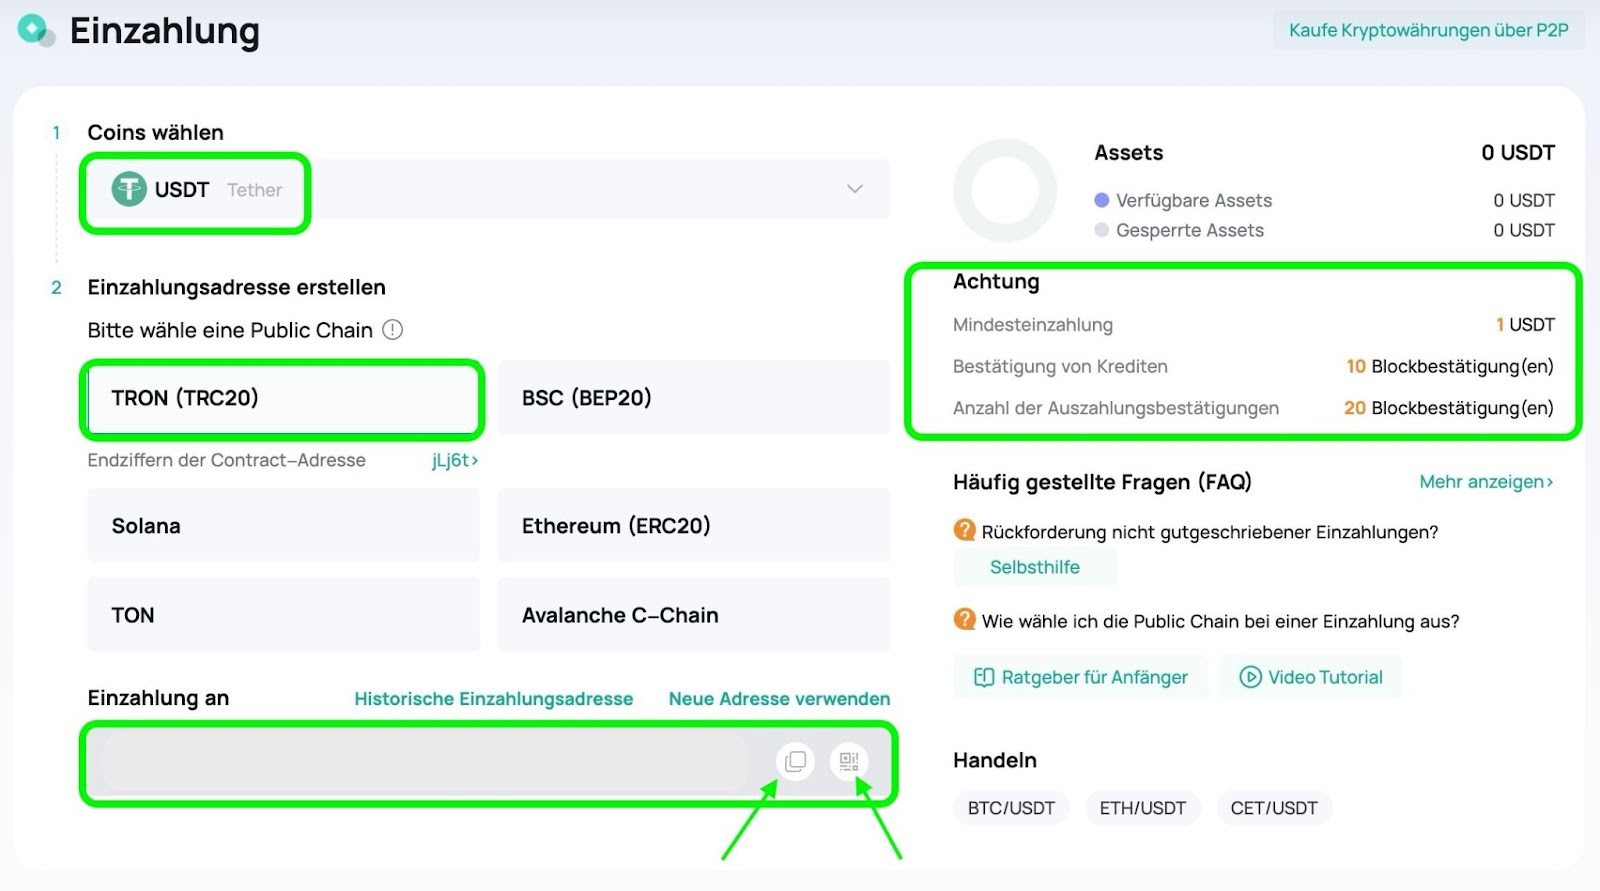Open Historische Einzahlungsadresse
Screen dimensions: 1600x891
[493, 699]
